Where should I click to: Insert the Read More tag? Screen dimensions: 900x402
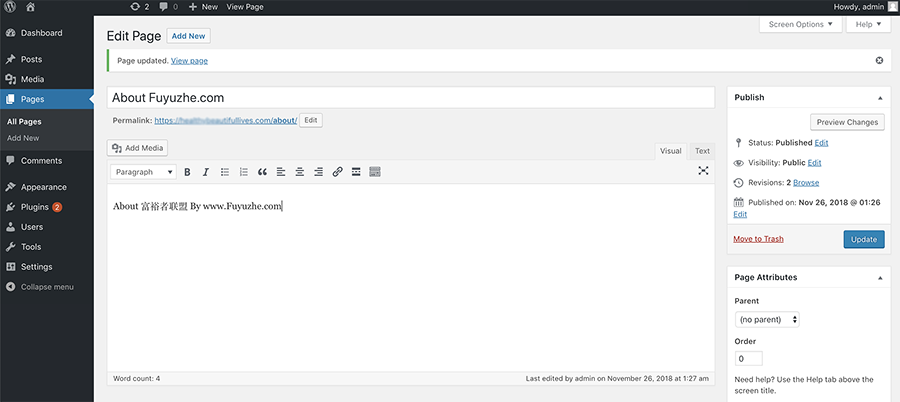356,172
